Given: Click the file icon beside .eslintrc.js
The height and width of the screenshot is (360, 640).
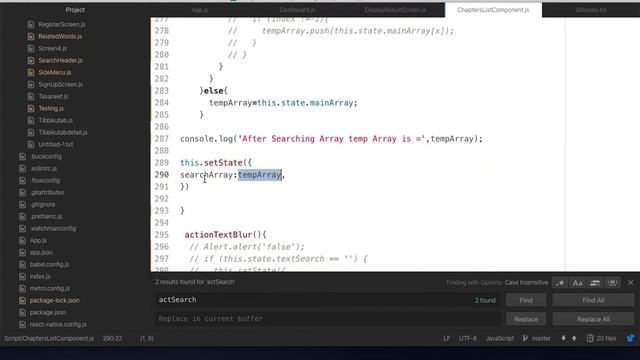Looking at the screenshot, I should pos(22,168).
